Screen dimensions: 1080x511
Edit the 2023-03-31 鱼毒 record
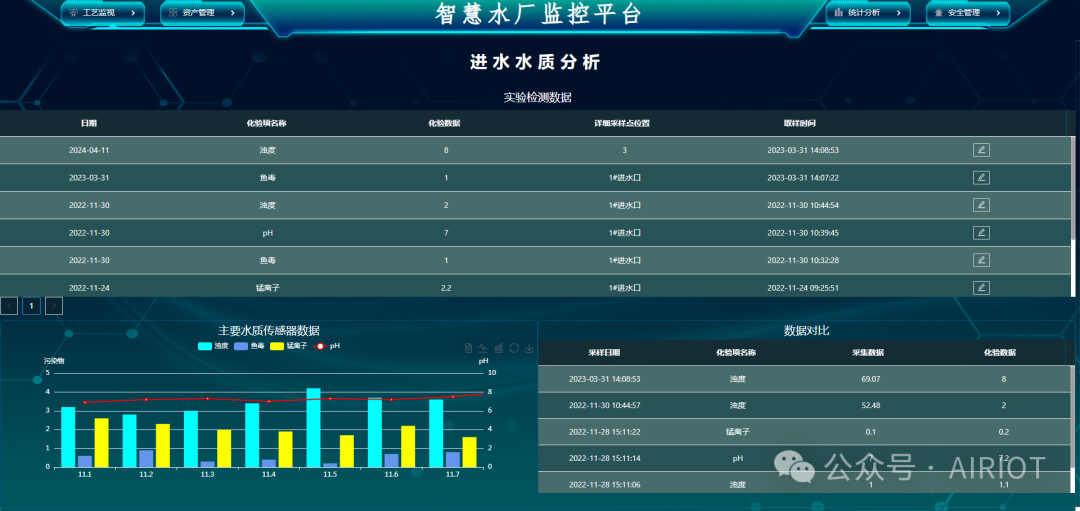click(982, 178)
